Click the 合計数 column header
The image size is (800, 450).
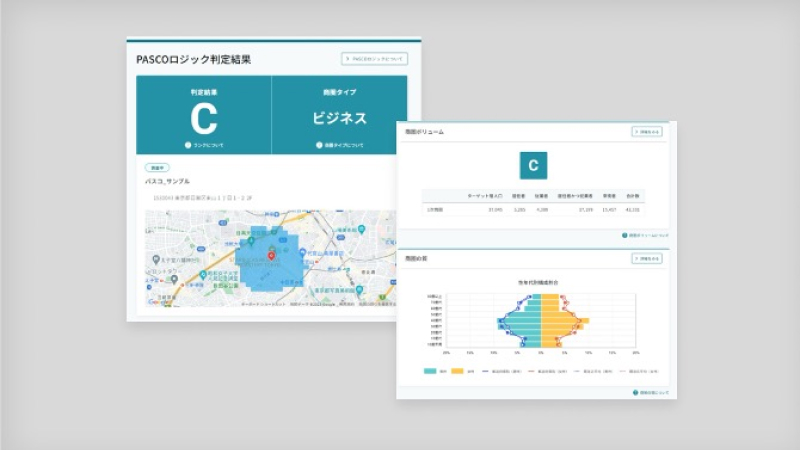click(x=633, y=196)
